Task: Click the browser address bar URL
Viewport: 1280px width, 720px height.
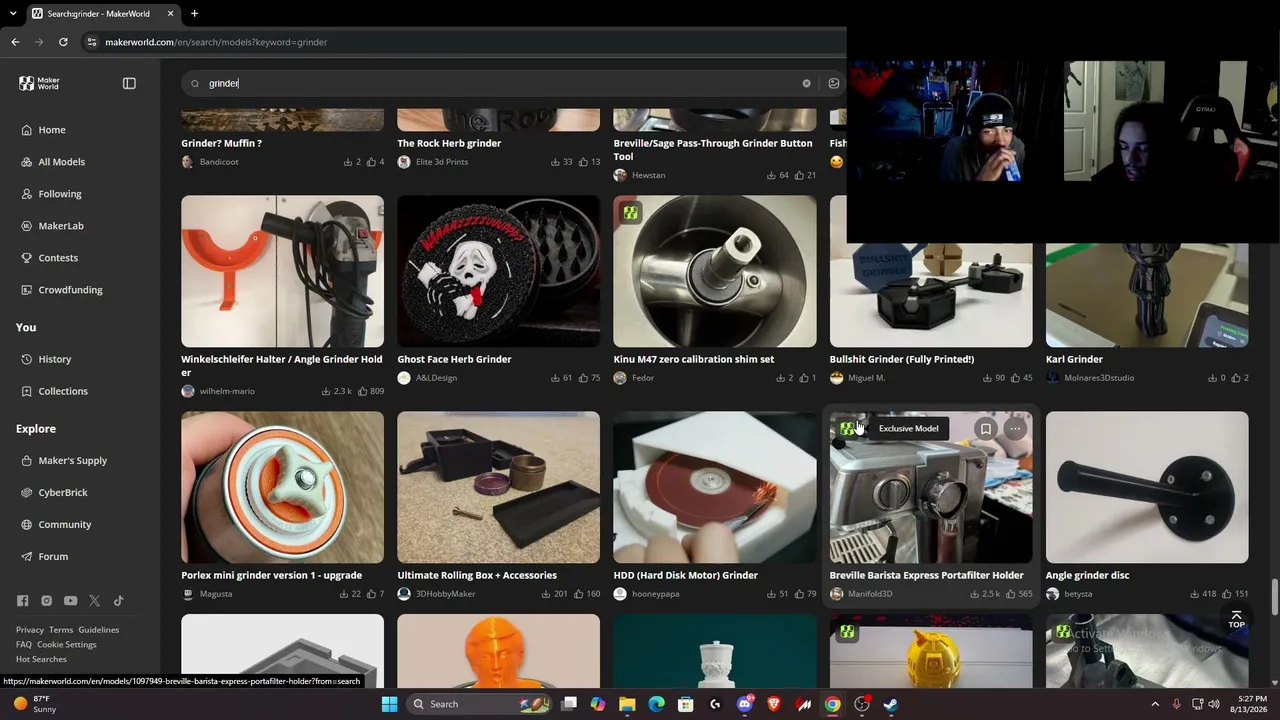Action: tap(216, 42)
